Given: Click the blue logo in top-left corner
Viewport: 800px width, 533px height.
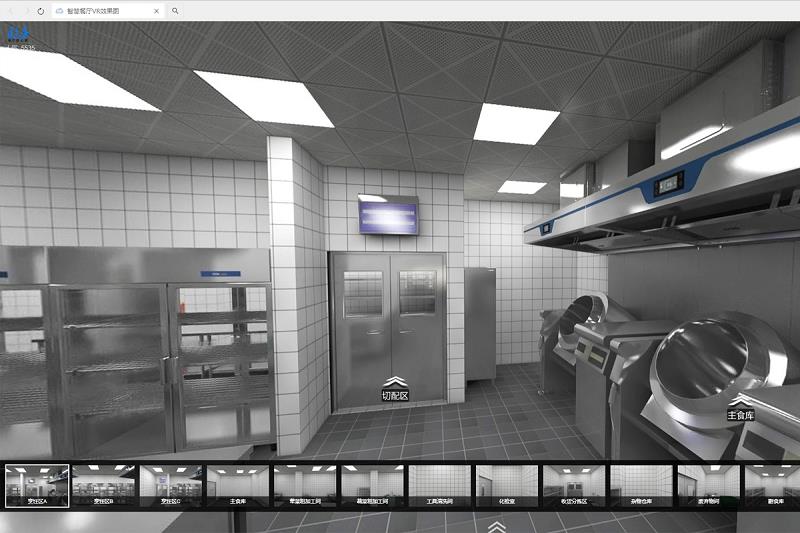Looking at the screenshot, I should point(19,34).
